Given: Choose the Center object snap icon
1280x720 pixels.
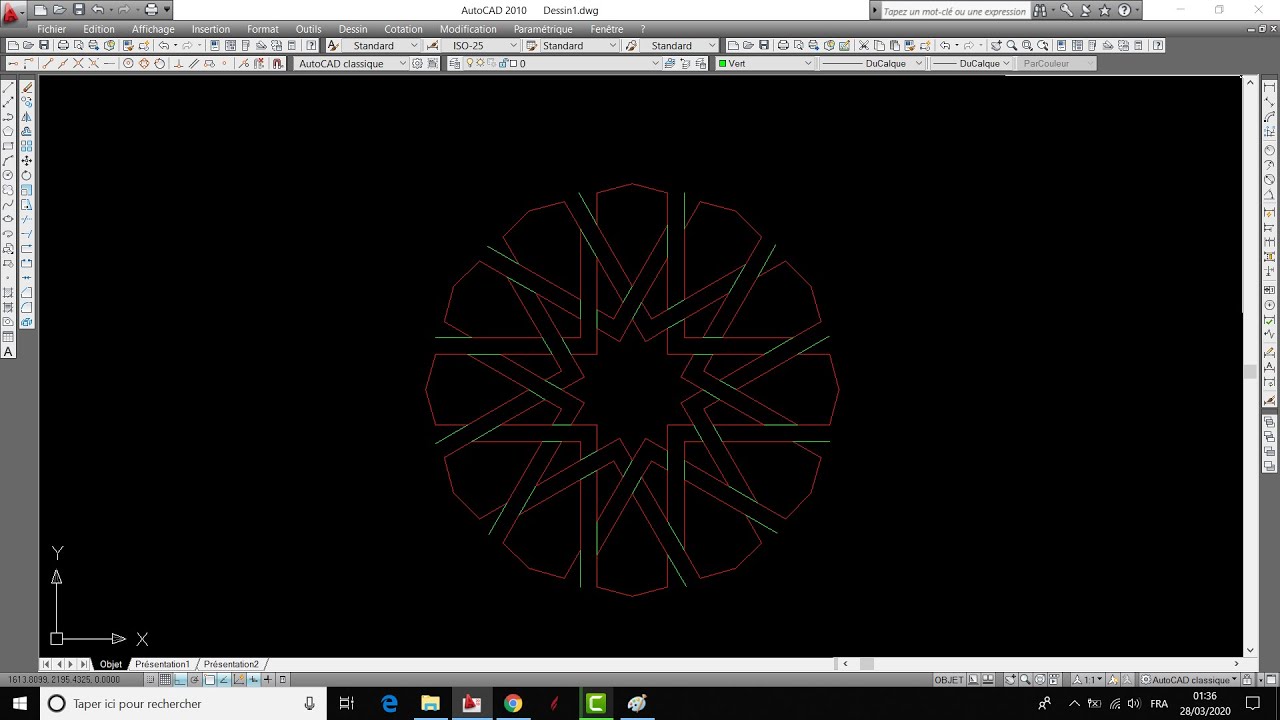Looking at the screenshot, I should click(128, 63).
